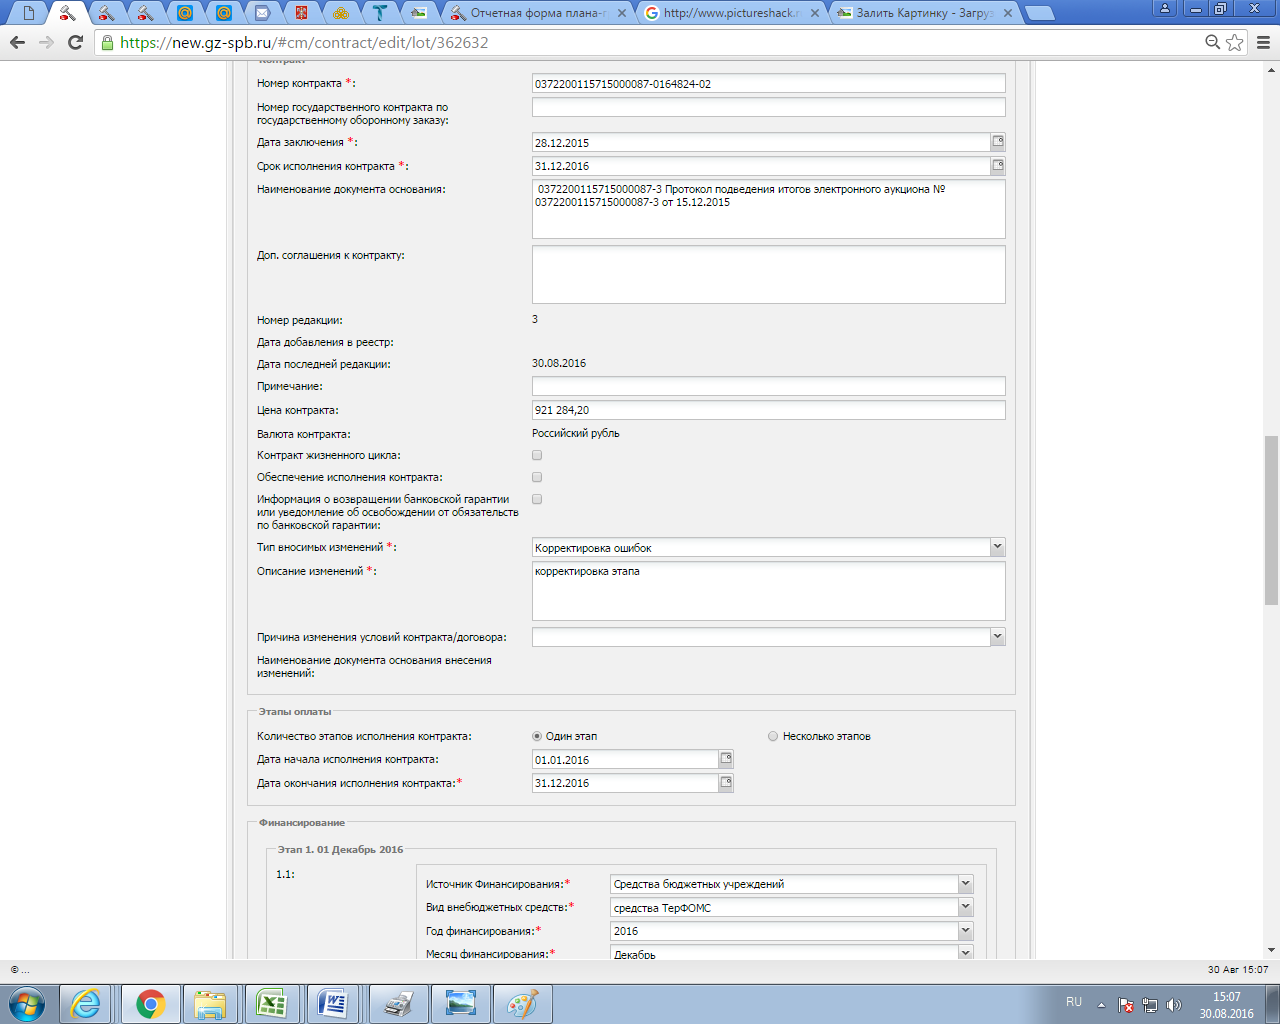The width and height of the screenshot is (1280, 1024).
Task: Click the Номер контракта field
Action: [768, 84]
